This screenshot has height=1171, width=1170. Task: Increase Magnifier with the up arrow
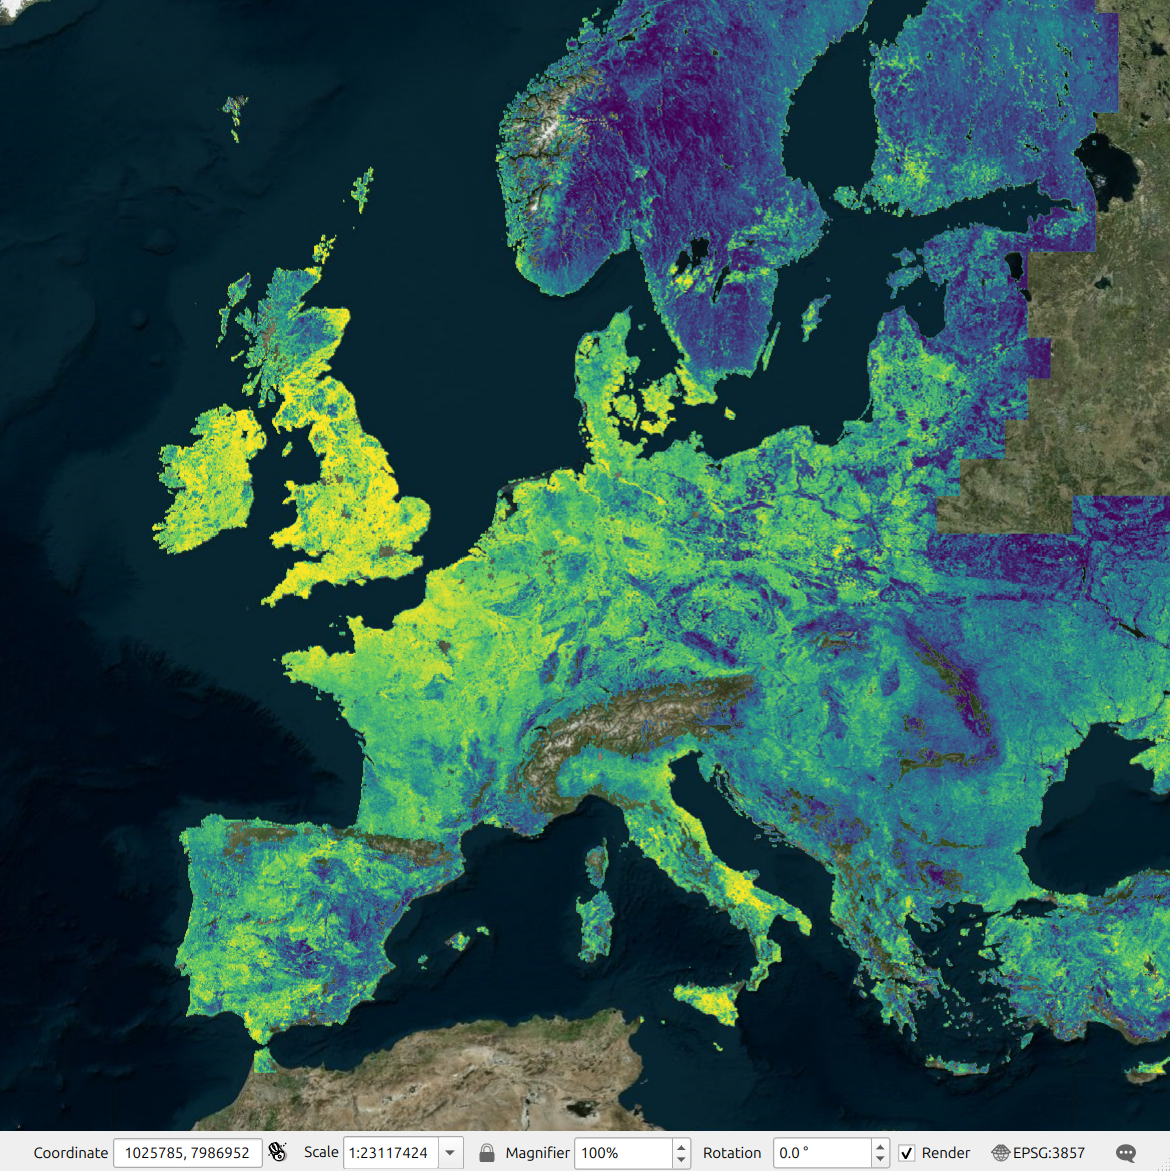click(681, 1147)
